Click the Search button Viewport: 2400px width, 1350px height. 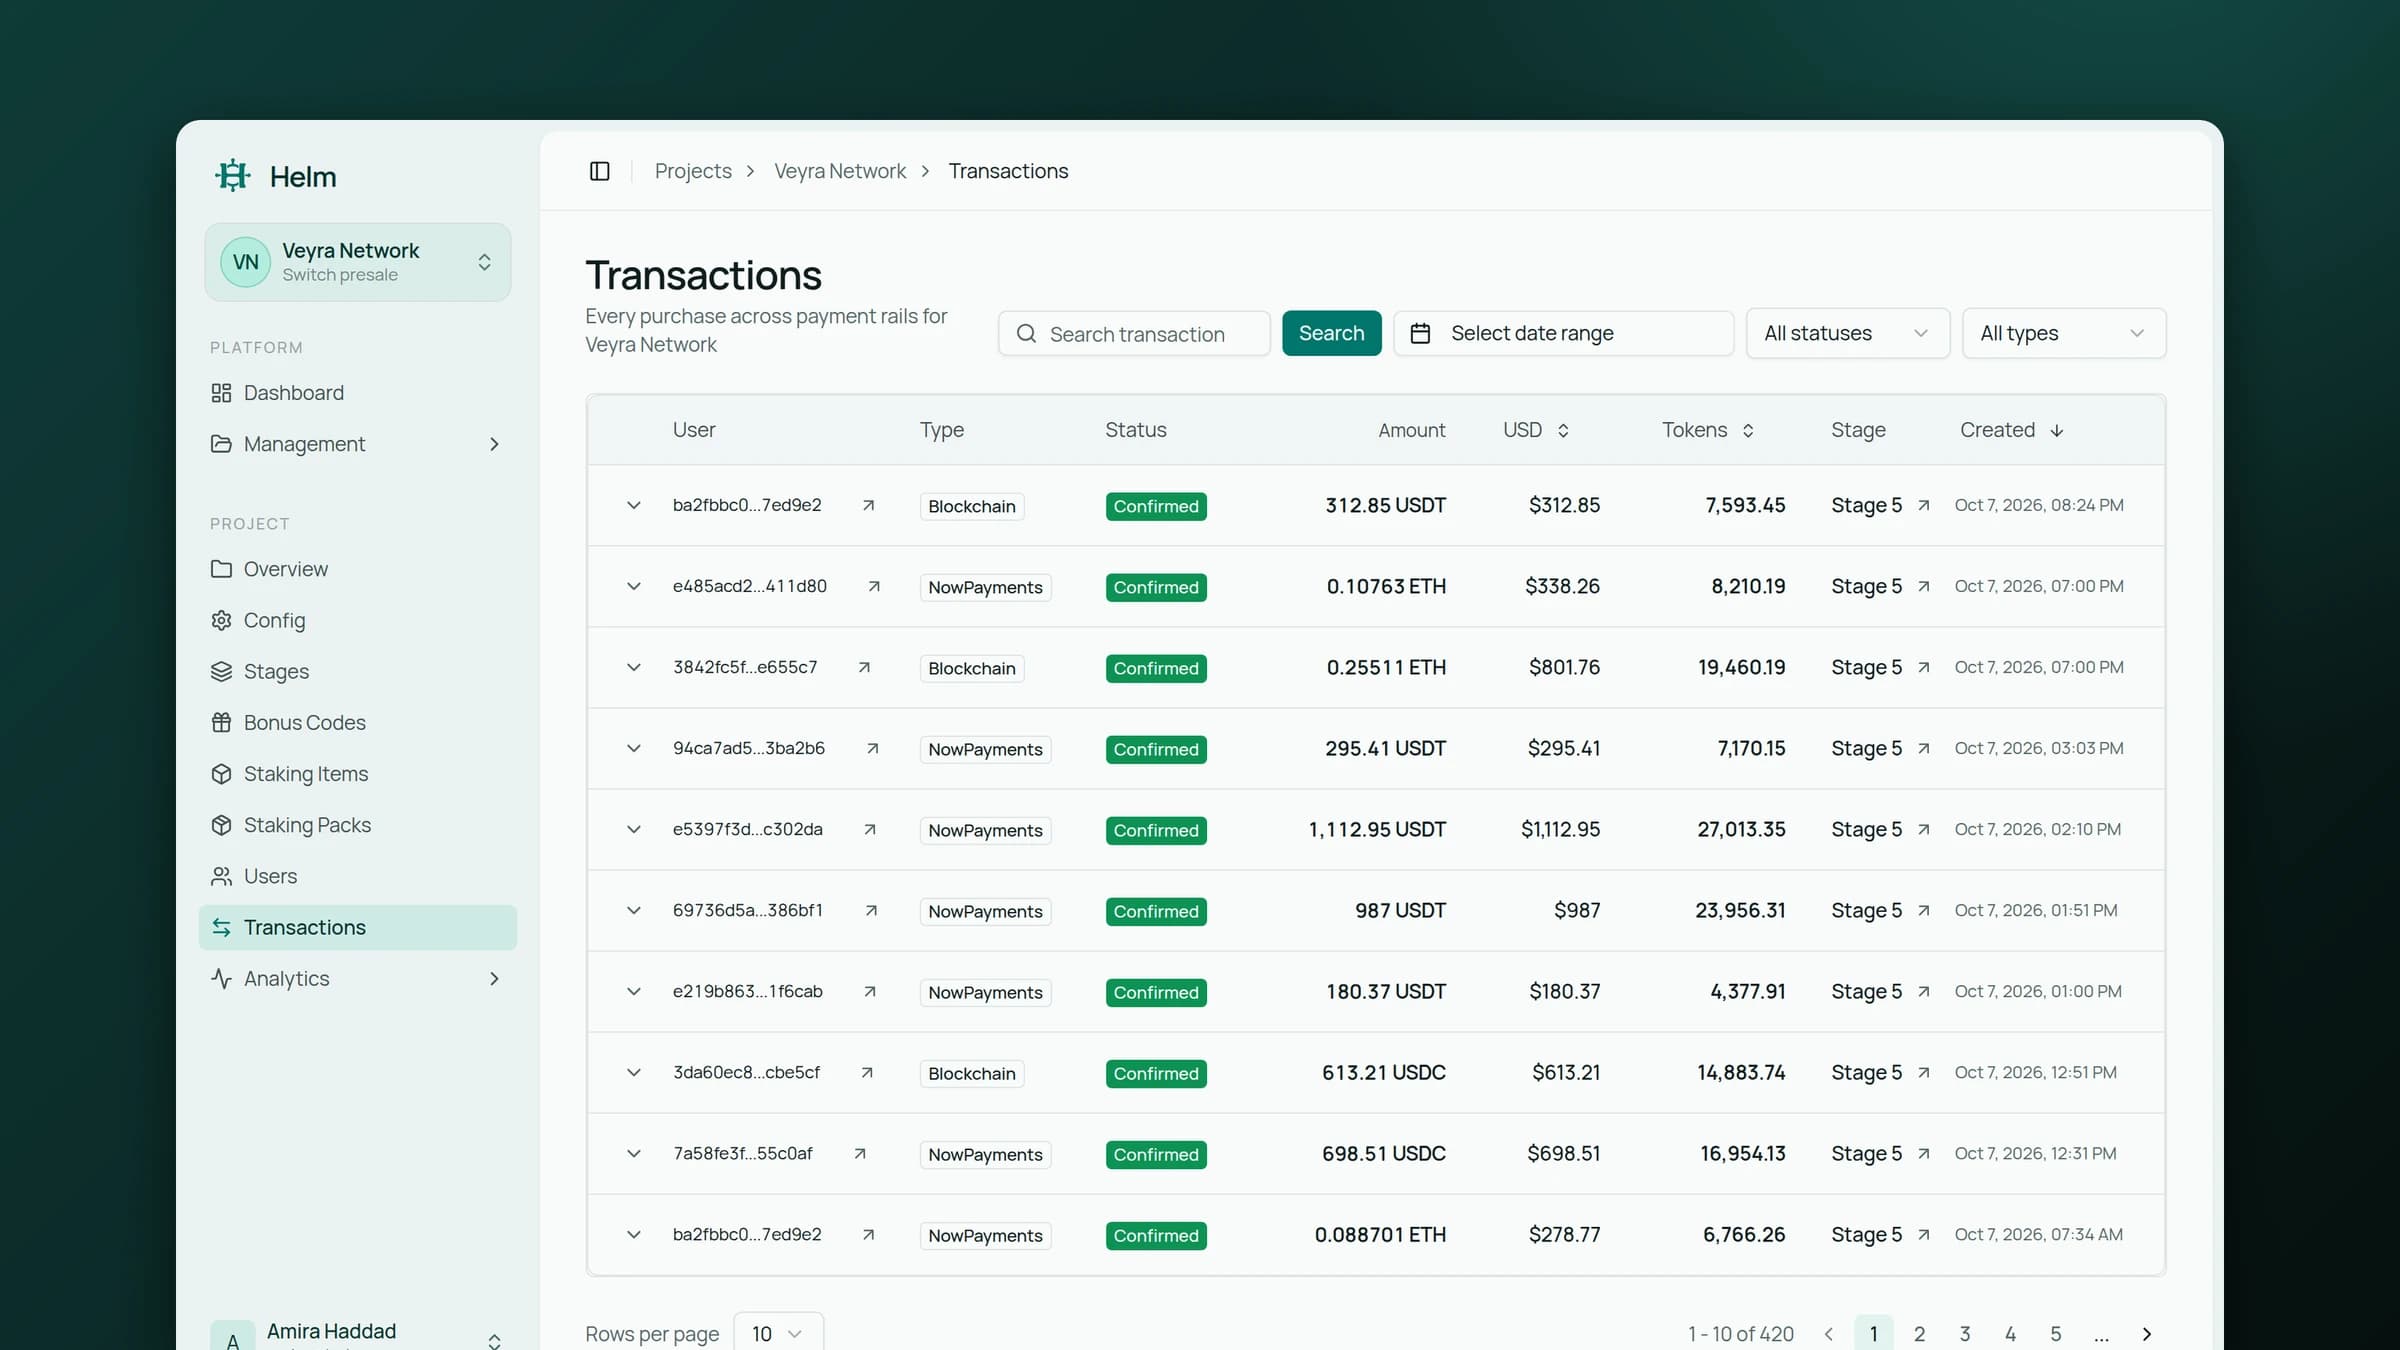pyautogui.click(x=1331, y=333)
